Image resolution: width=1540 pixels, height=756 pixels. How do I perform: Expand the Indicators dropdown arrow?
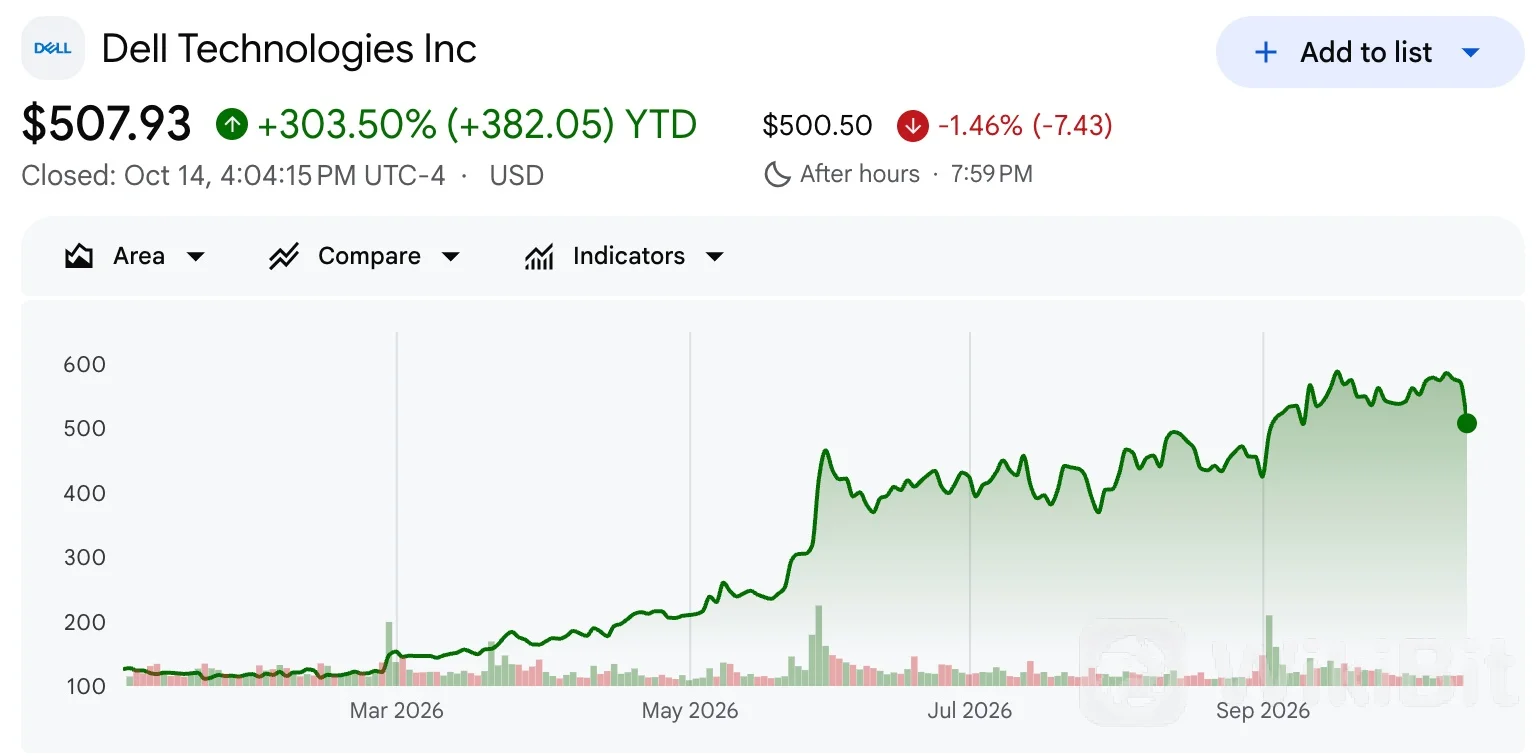coord(714,257)
